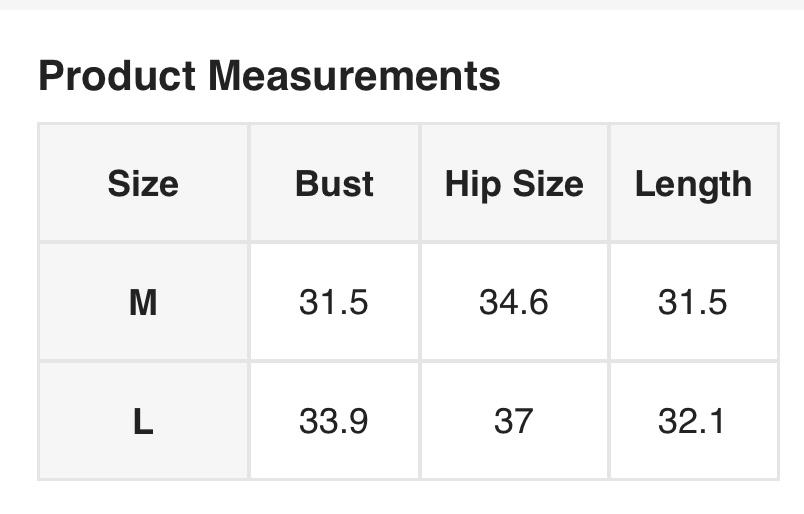Click the light gray strip above the heading
This screenshot has width=804, height=514.
[x=400, y=4]
